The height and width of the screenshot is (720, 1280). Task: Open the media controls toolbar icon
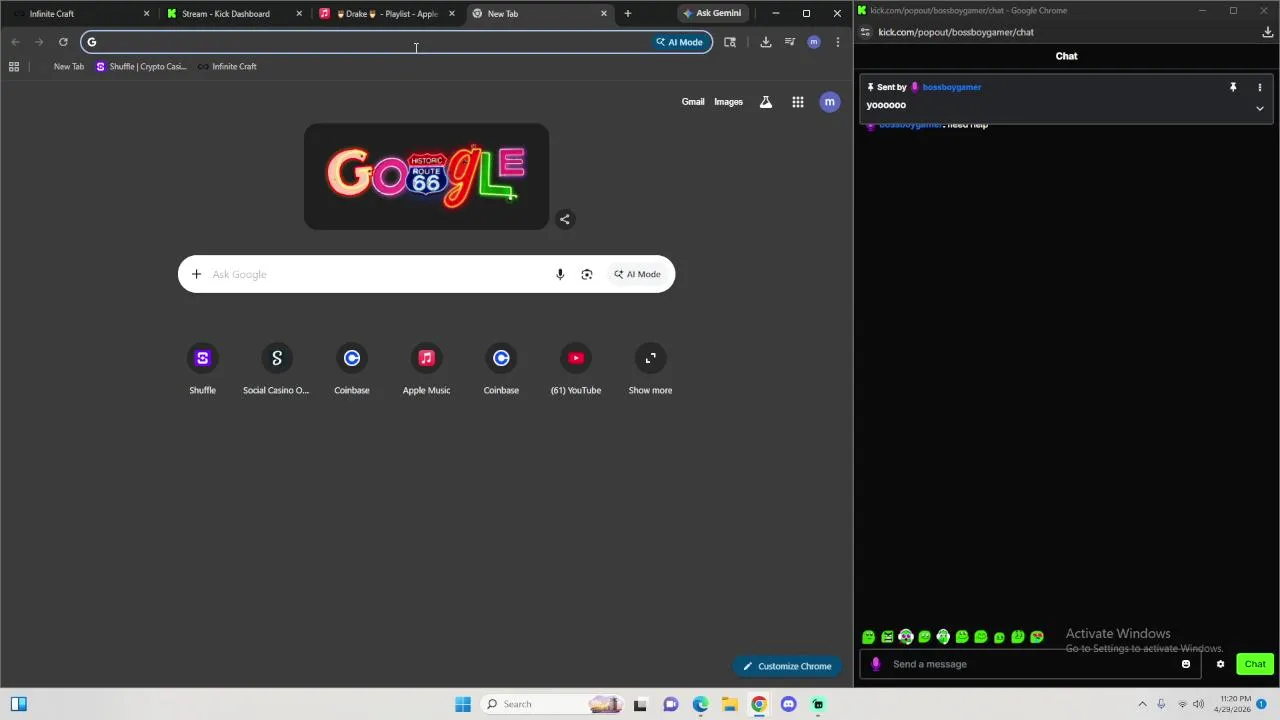(790, 42)
